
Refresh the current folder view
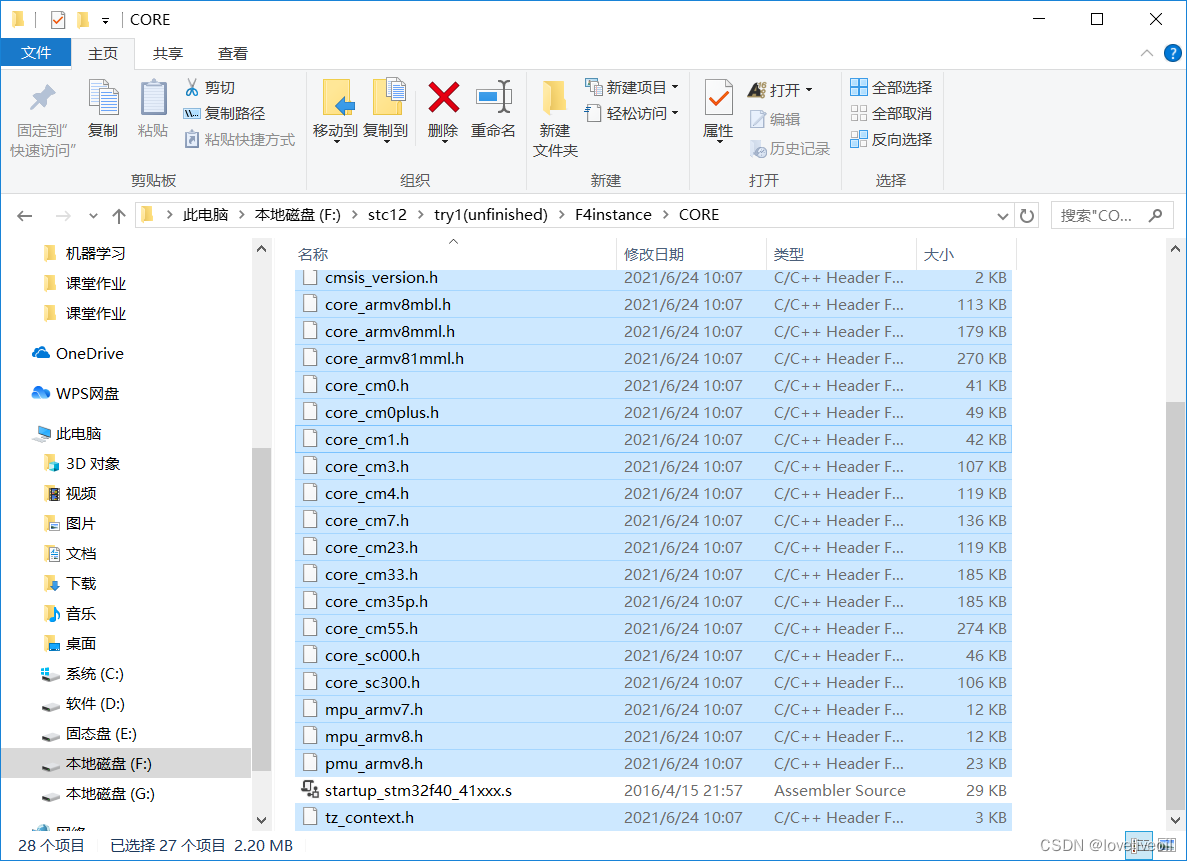[1027, 216]
